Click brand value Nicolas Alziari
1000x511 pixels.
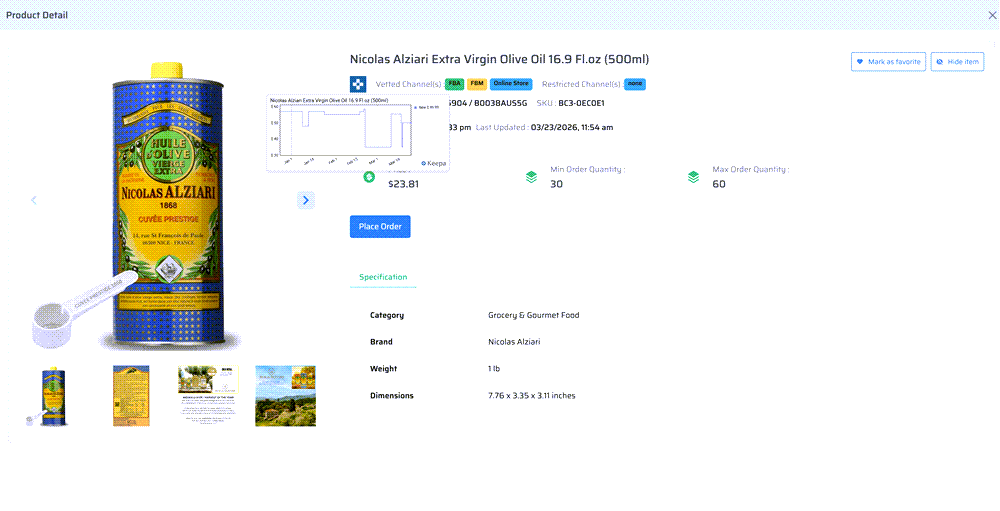pos(514,342)
